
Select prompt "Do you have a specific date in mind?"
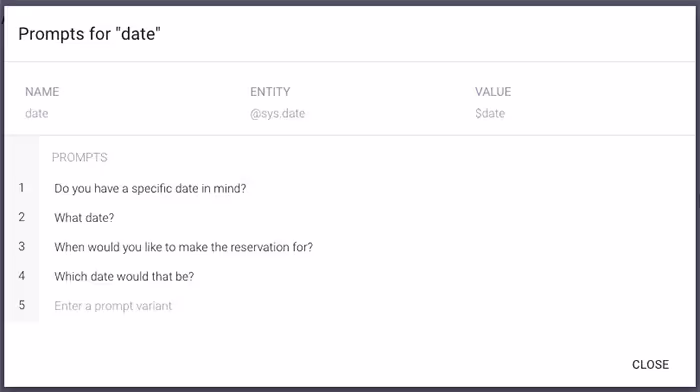[150, 188]
